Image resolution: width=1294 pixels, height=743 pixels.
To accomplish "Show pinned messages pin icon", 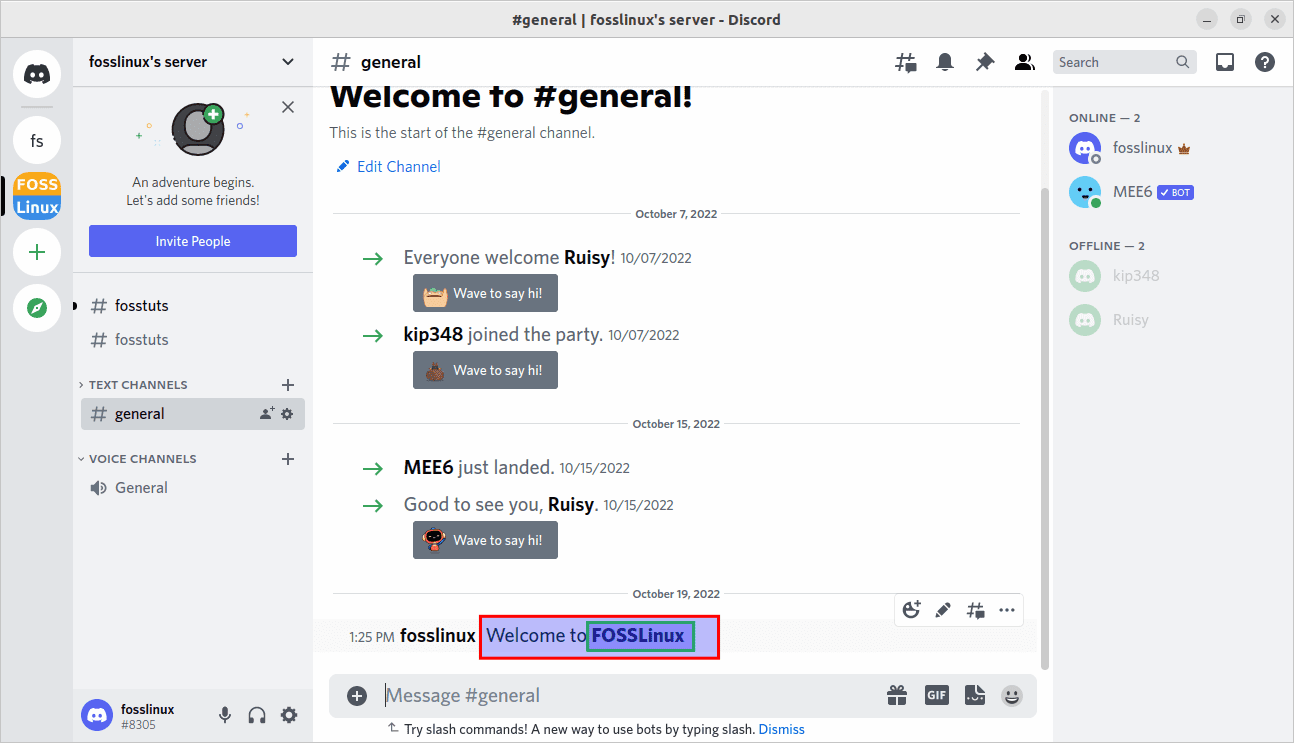I will pyautogui.click(x=985, y=62).
